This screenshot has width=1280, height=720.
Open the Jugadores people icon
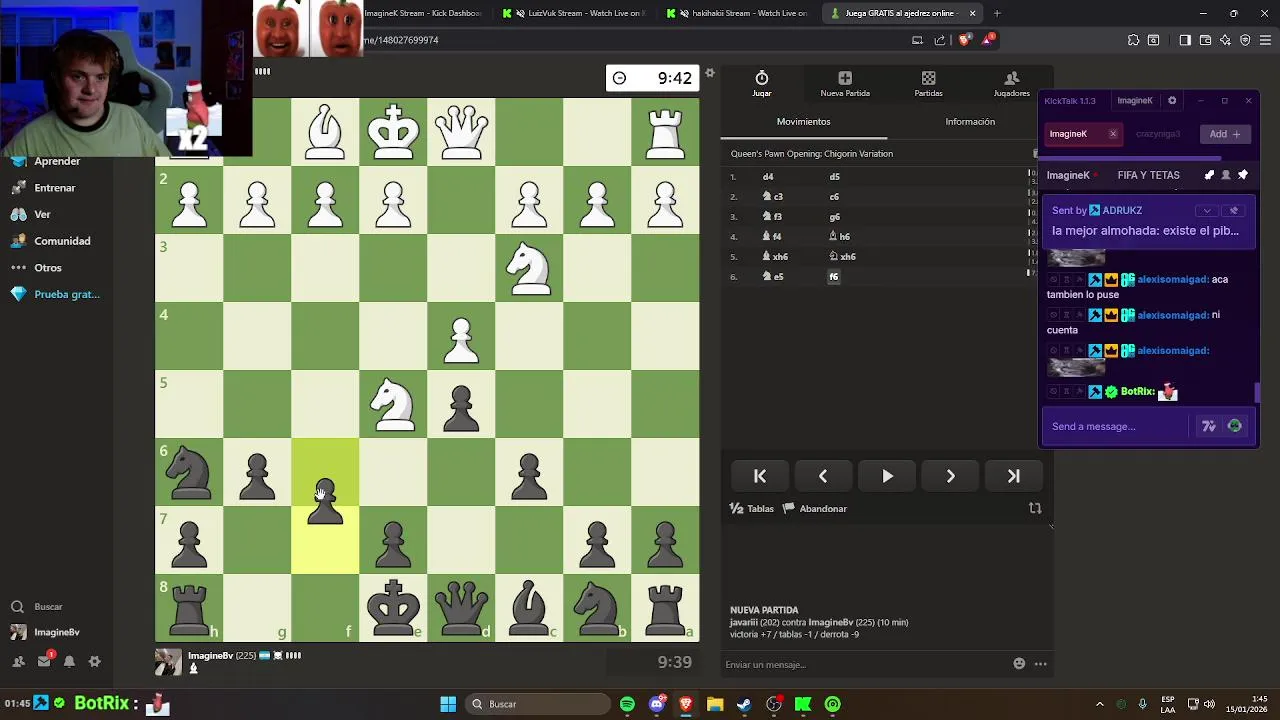[x=1011, y=78]
